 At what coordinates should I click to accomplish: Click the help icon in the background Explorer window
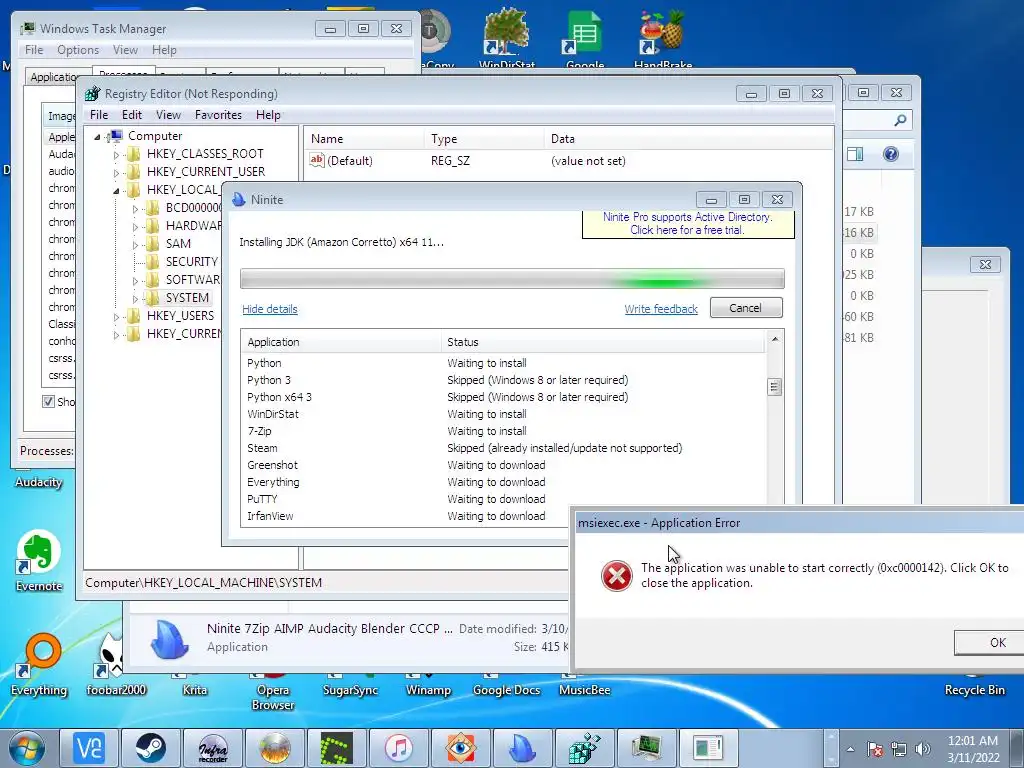click(x=891, y=154)
